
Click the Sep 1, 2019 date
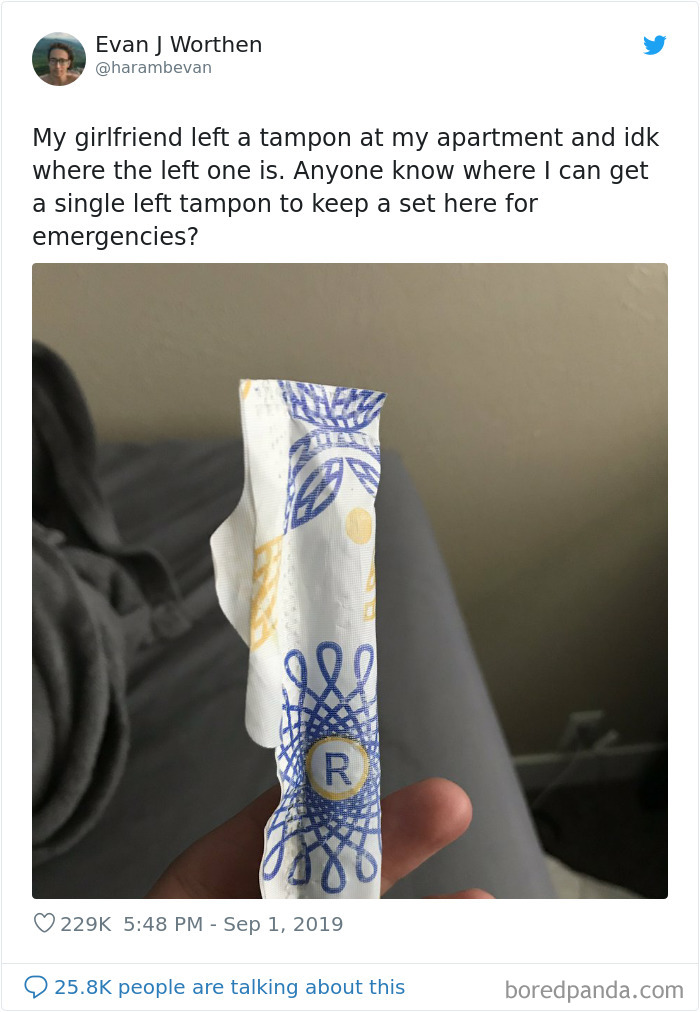point(283,924)
